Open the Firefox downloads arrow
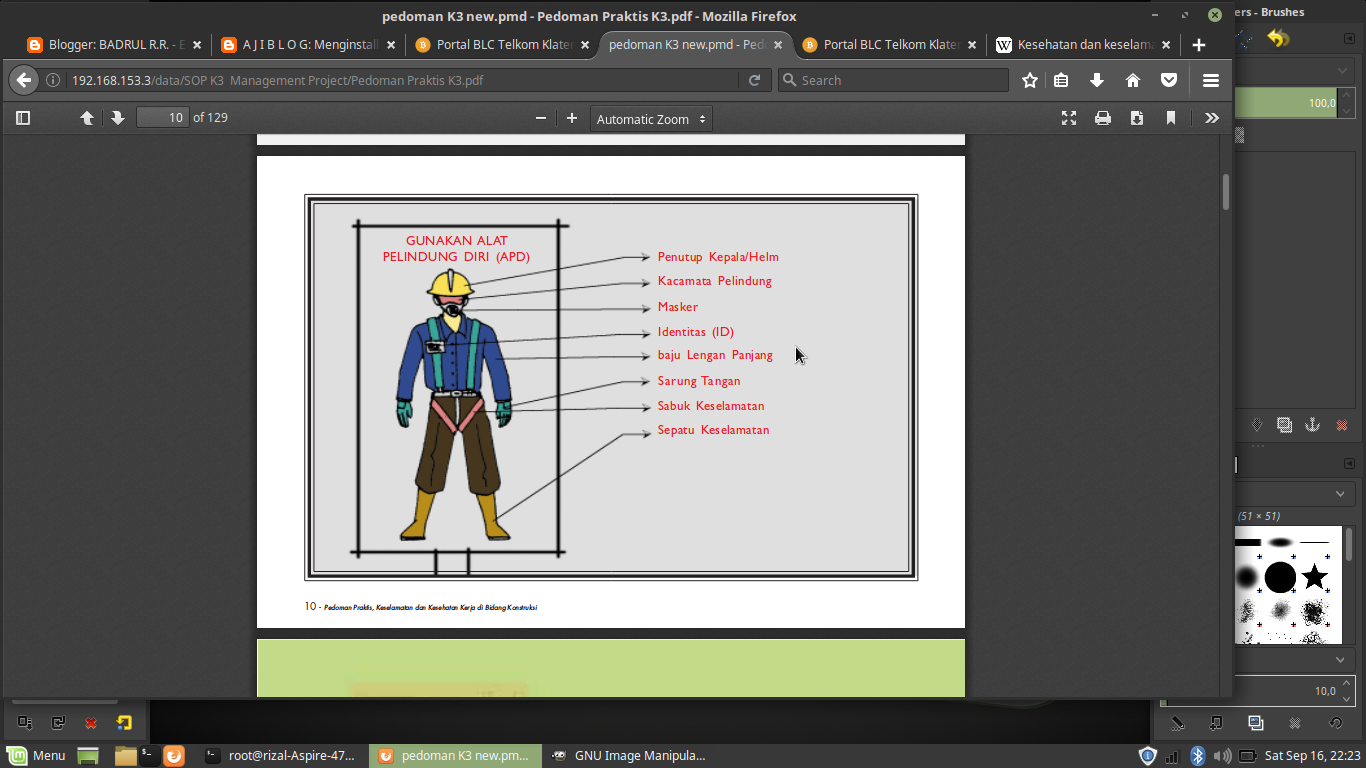Viewport: 1366px width, 768px height. pyautogui.click(x=1097, y=80)
